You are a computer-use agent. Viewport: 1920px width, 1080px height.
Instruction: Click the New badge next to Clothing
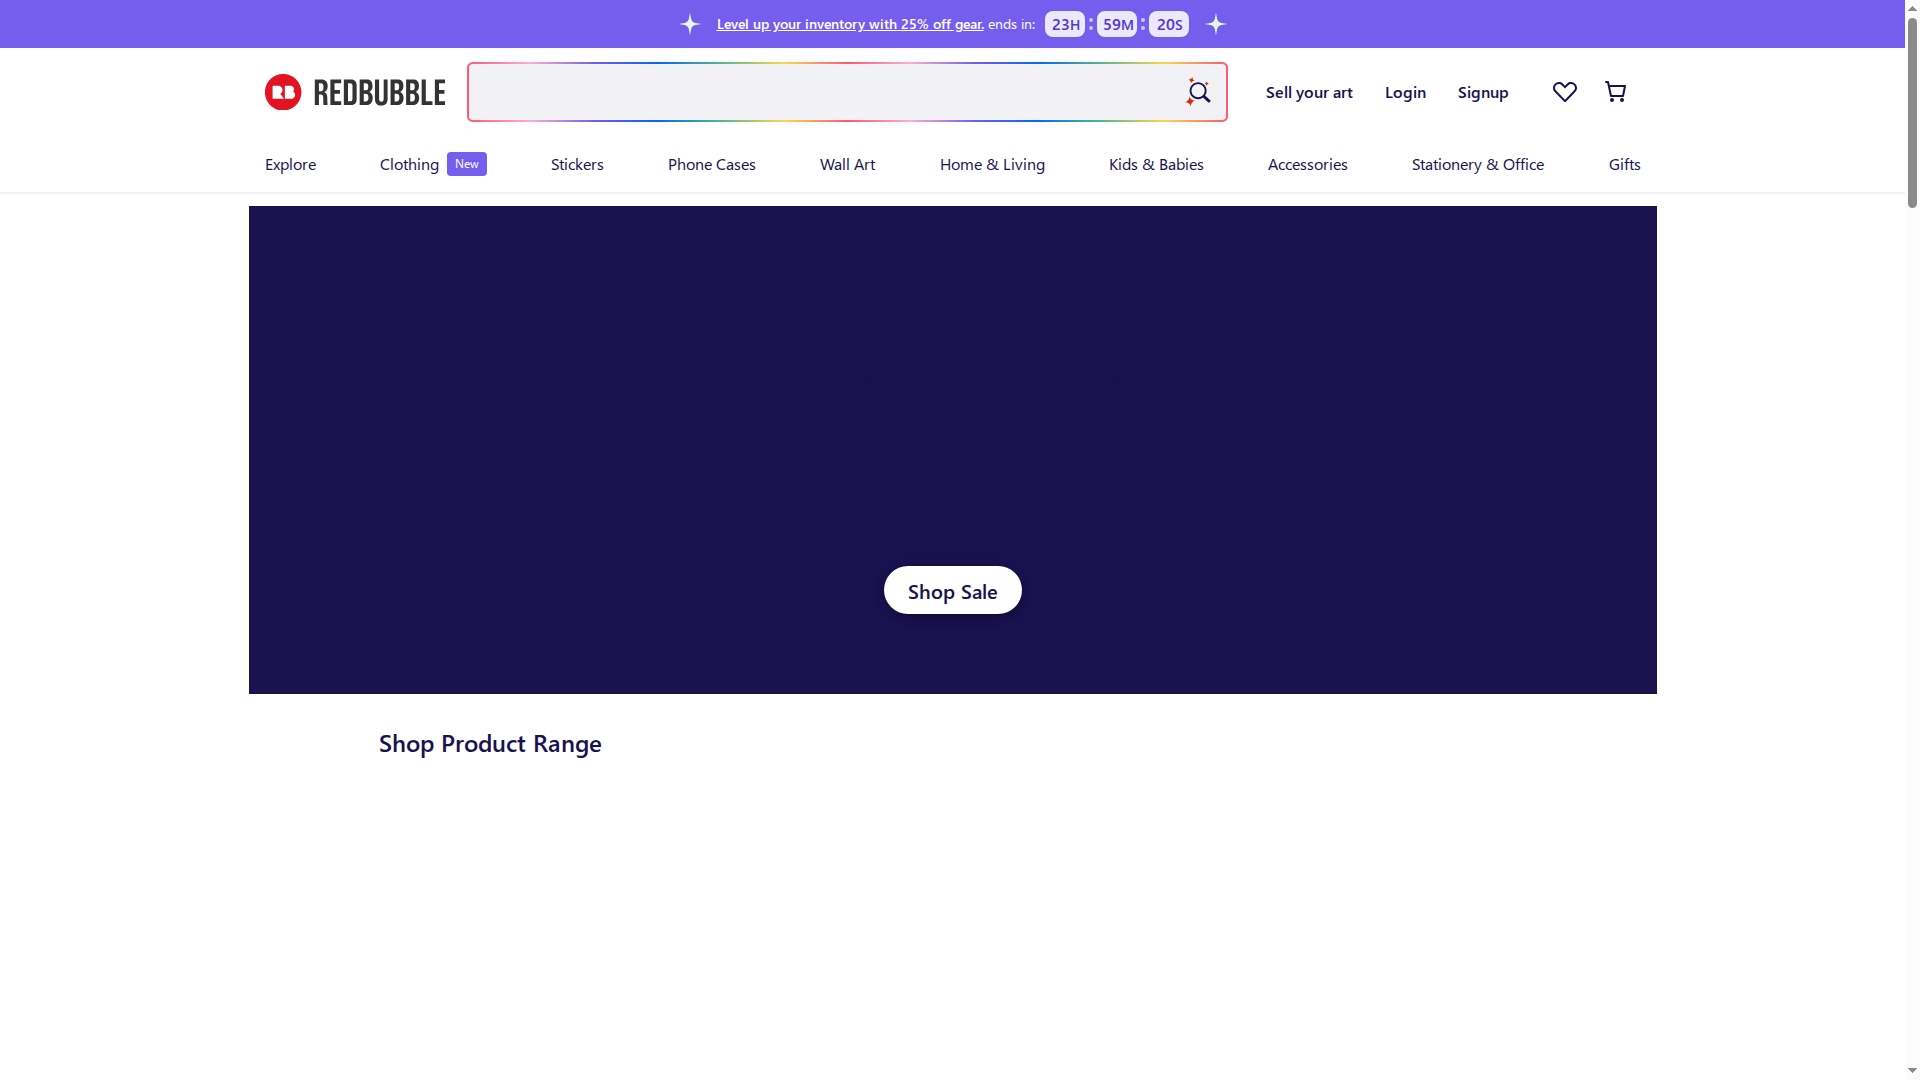pos(466,163)
